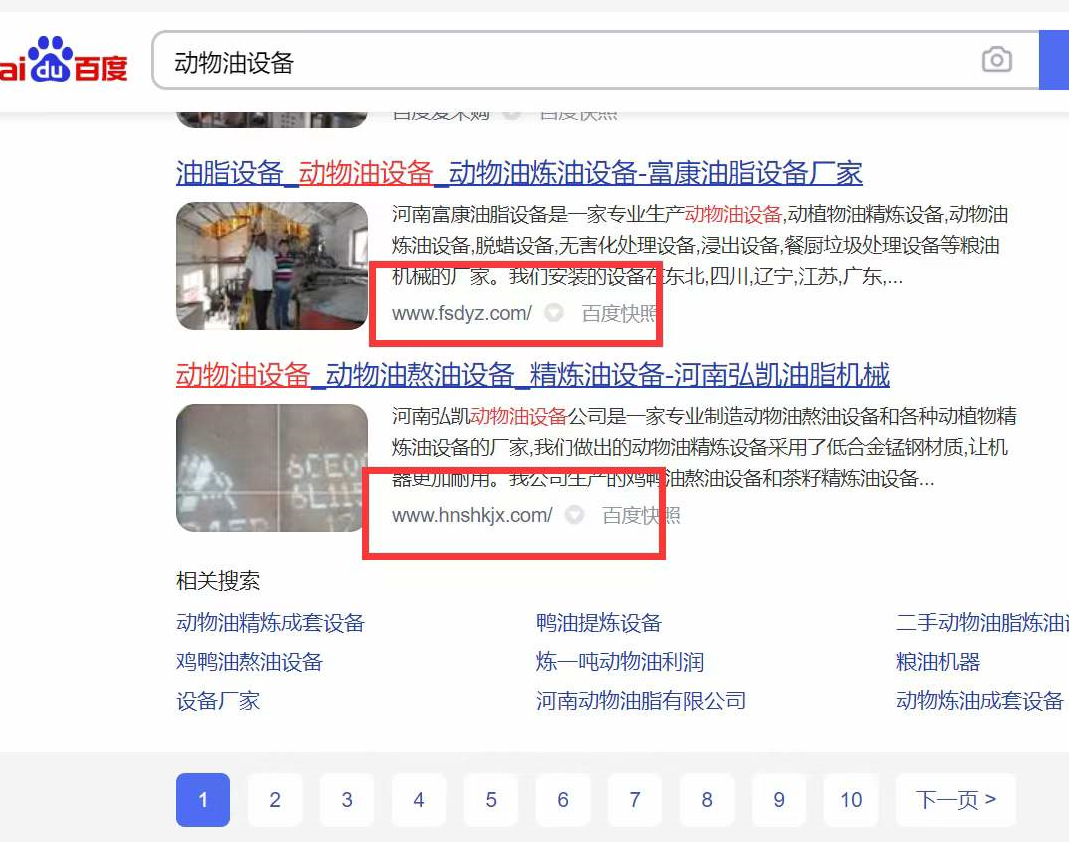The width and height of the screenshot is (1069, 842).
Task: Go to results page 8
Action: coord(707,800)
